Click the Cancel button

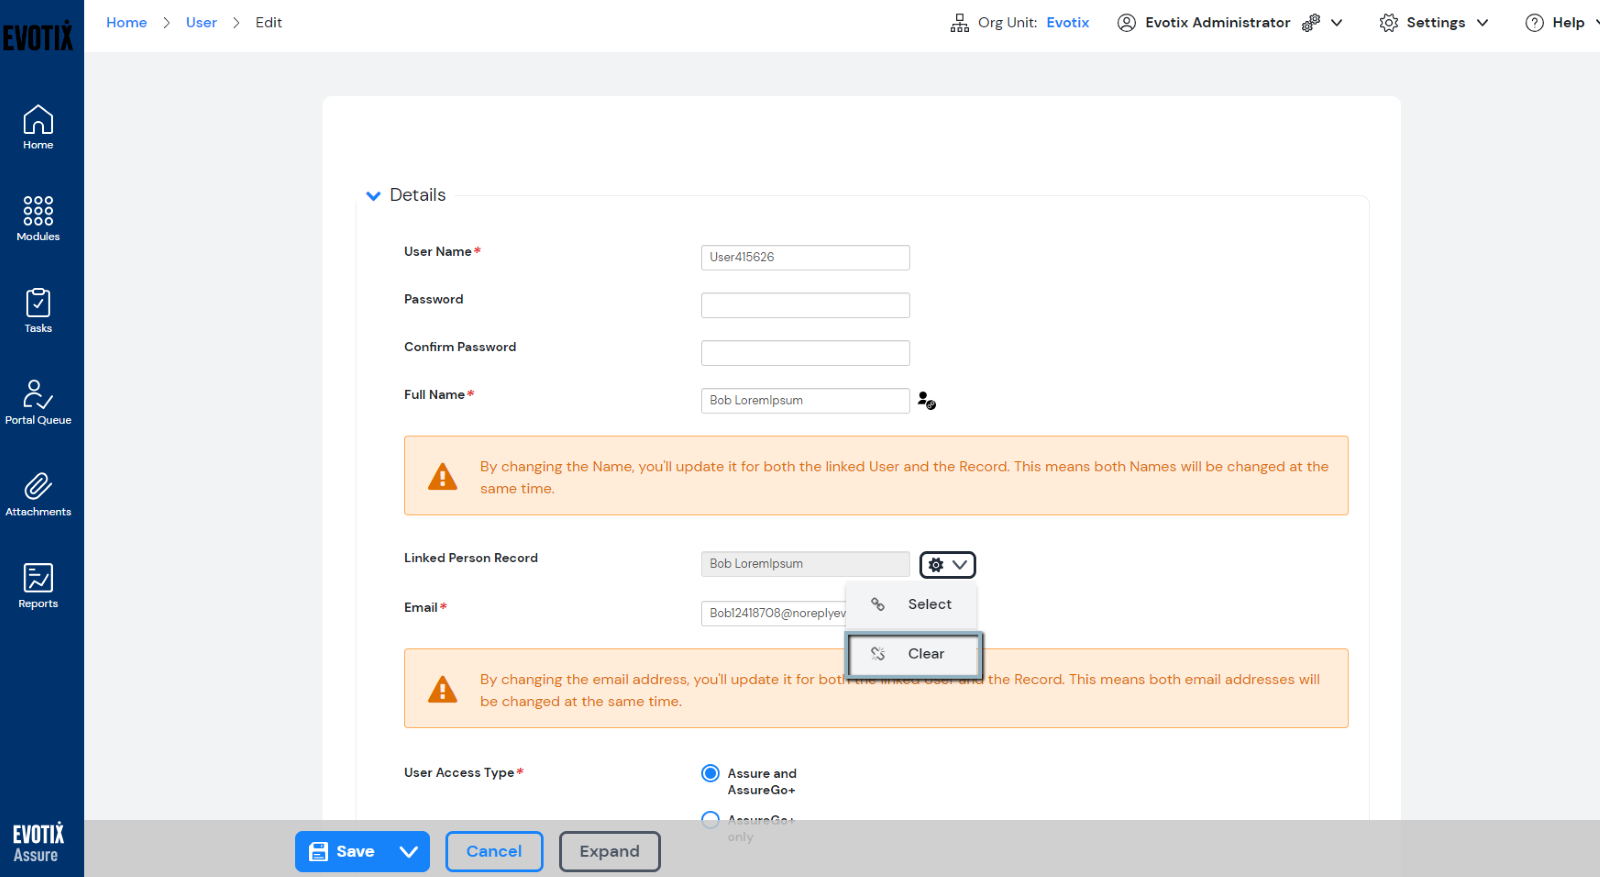(x=494, y=852)
